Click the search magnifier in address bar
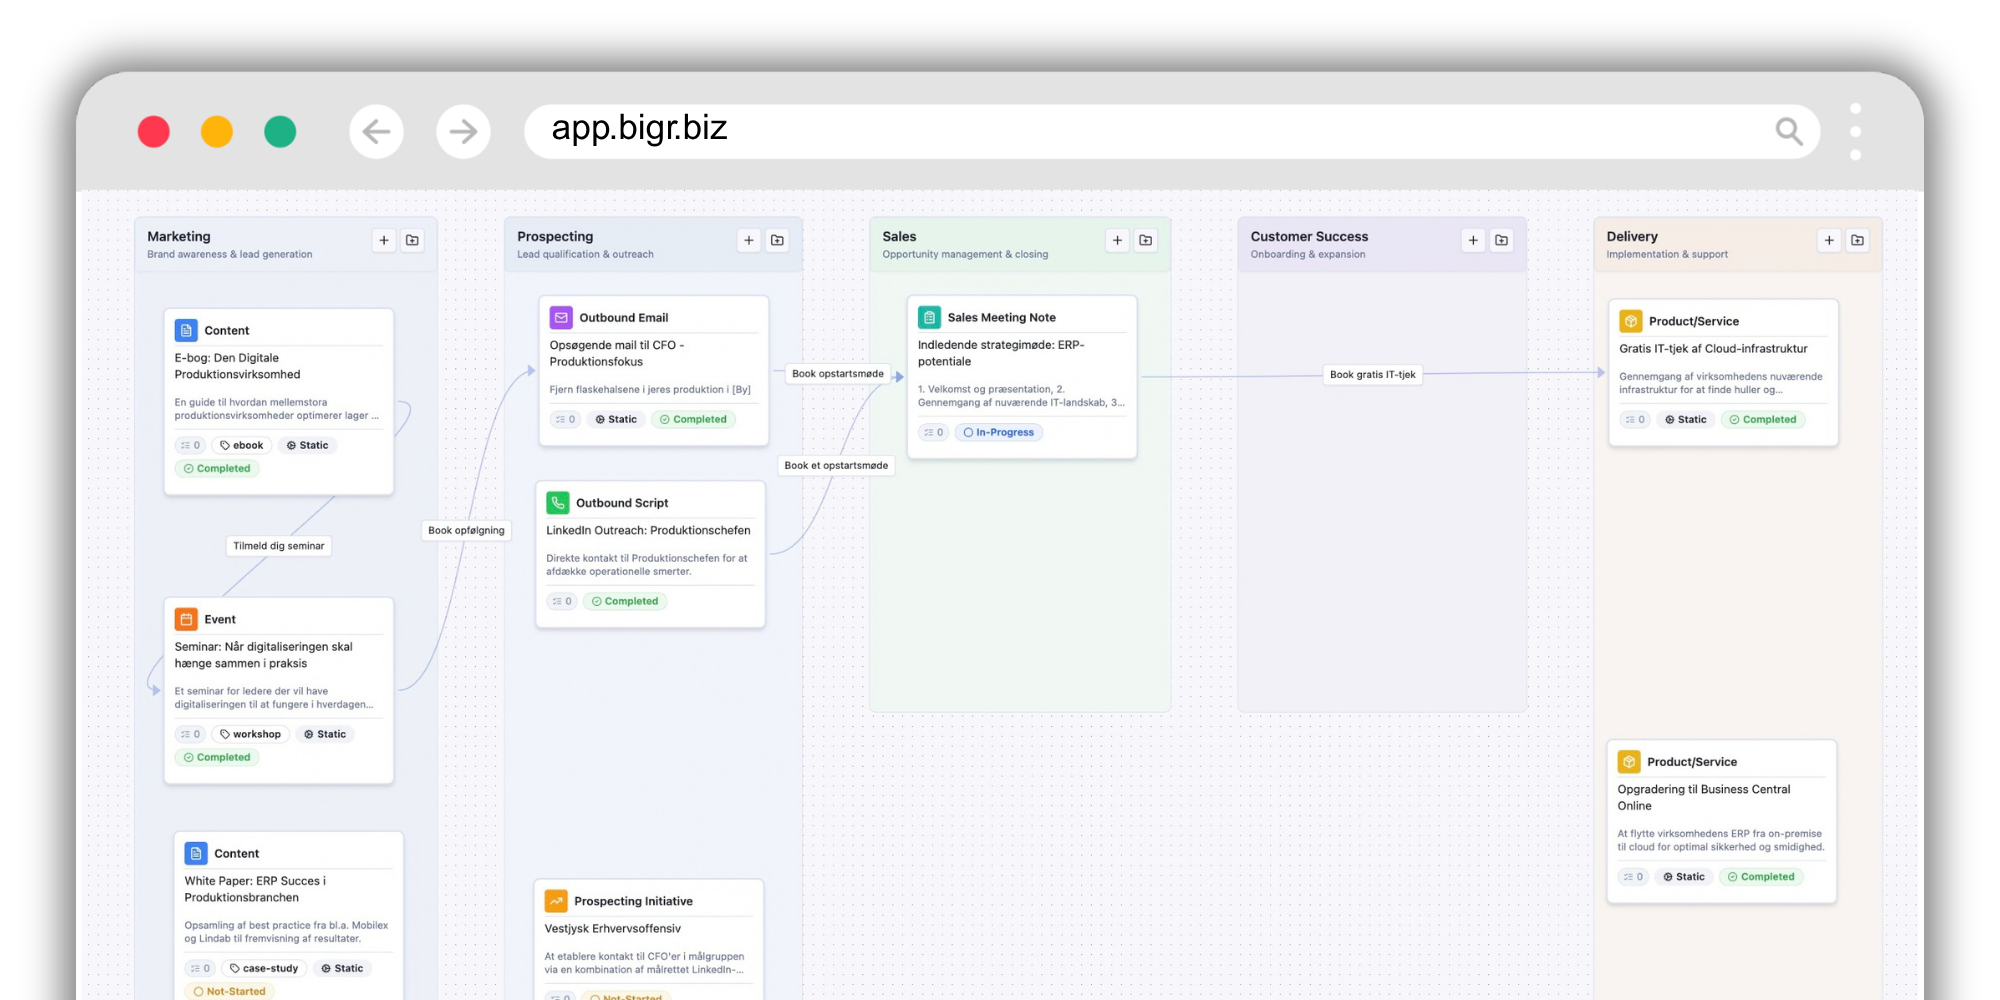This screenshot has width=2000, height=1000. click(1788, 131)
